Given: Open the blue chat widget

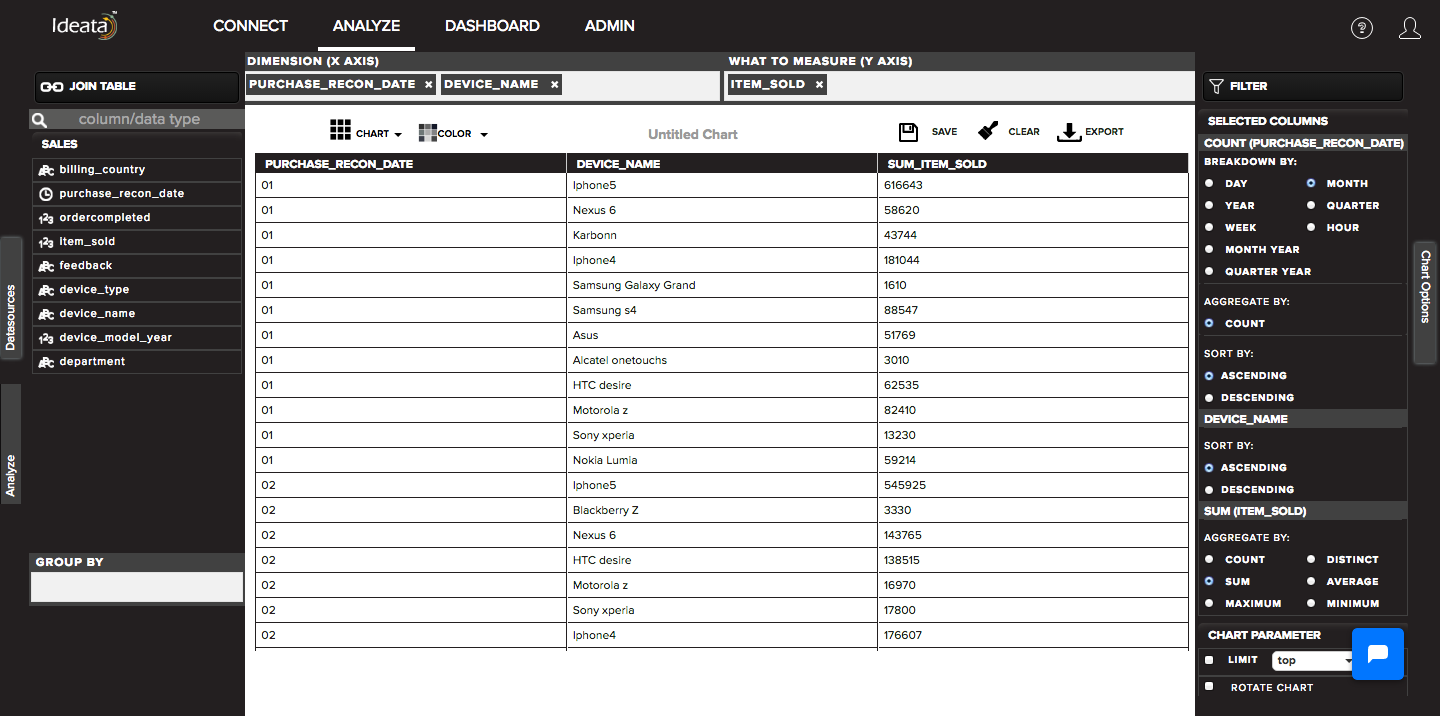Looking at the screenshot, I should 1378,654.
